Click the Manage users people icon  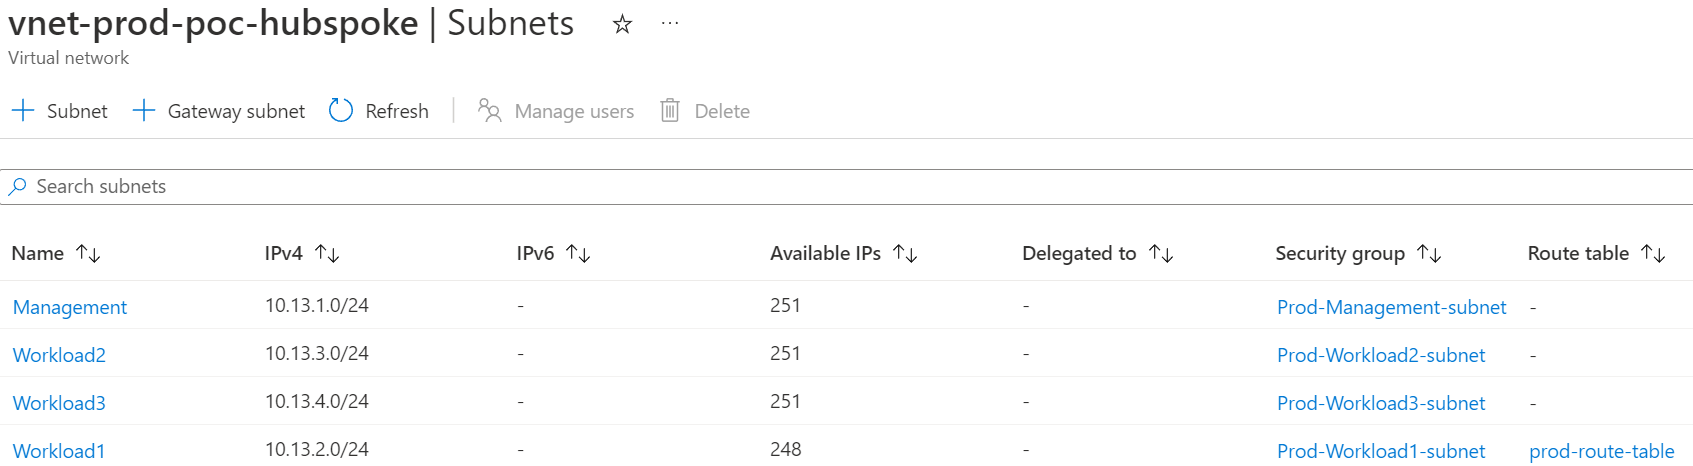pos(489,111)
